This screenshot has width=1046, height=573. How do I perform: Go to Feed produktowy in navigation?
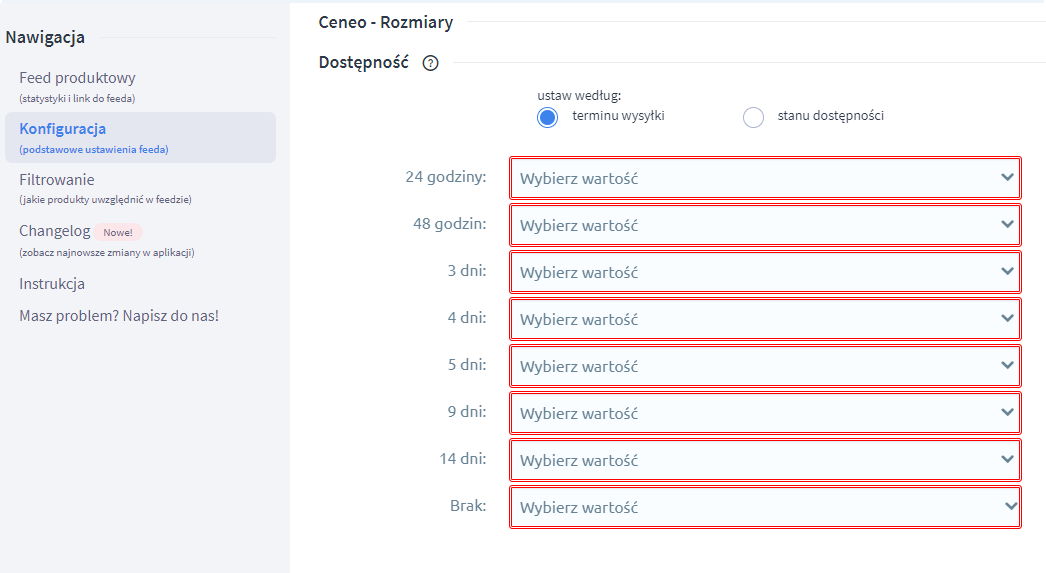pyautogui.click(x=77, y=78)
